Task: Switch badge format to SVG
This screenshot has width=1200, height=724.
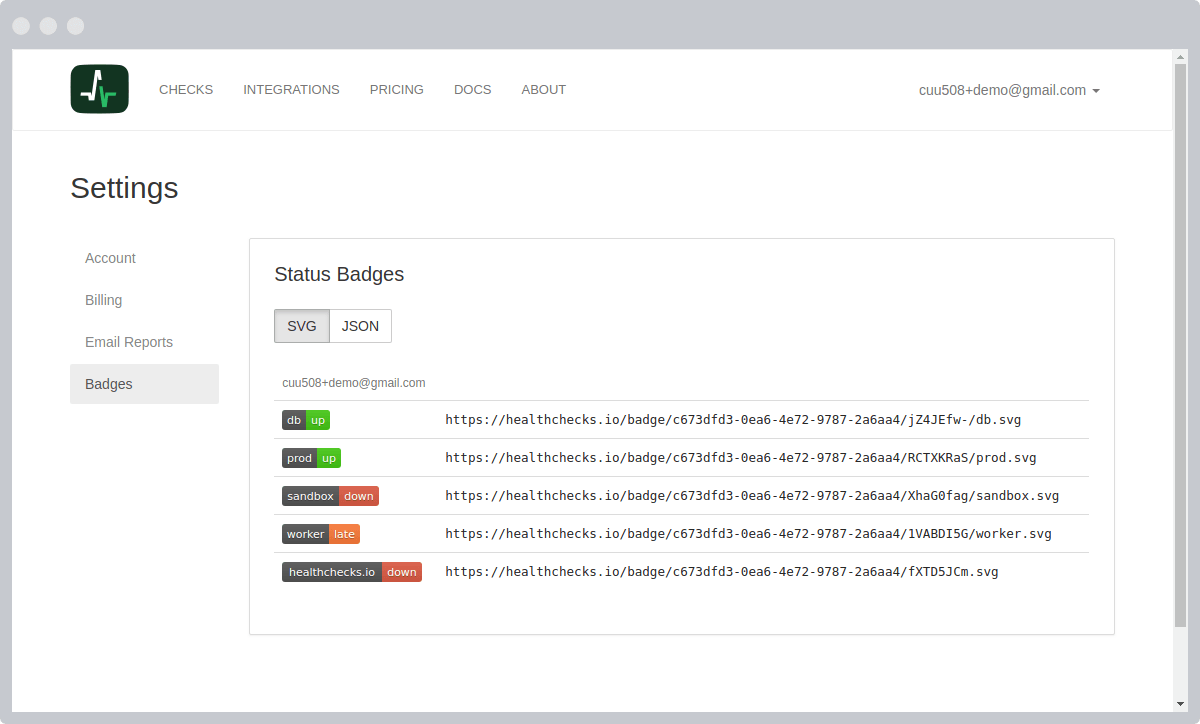Action: pyautogui.click(x=301, y=326)
